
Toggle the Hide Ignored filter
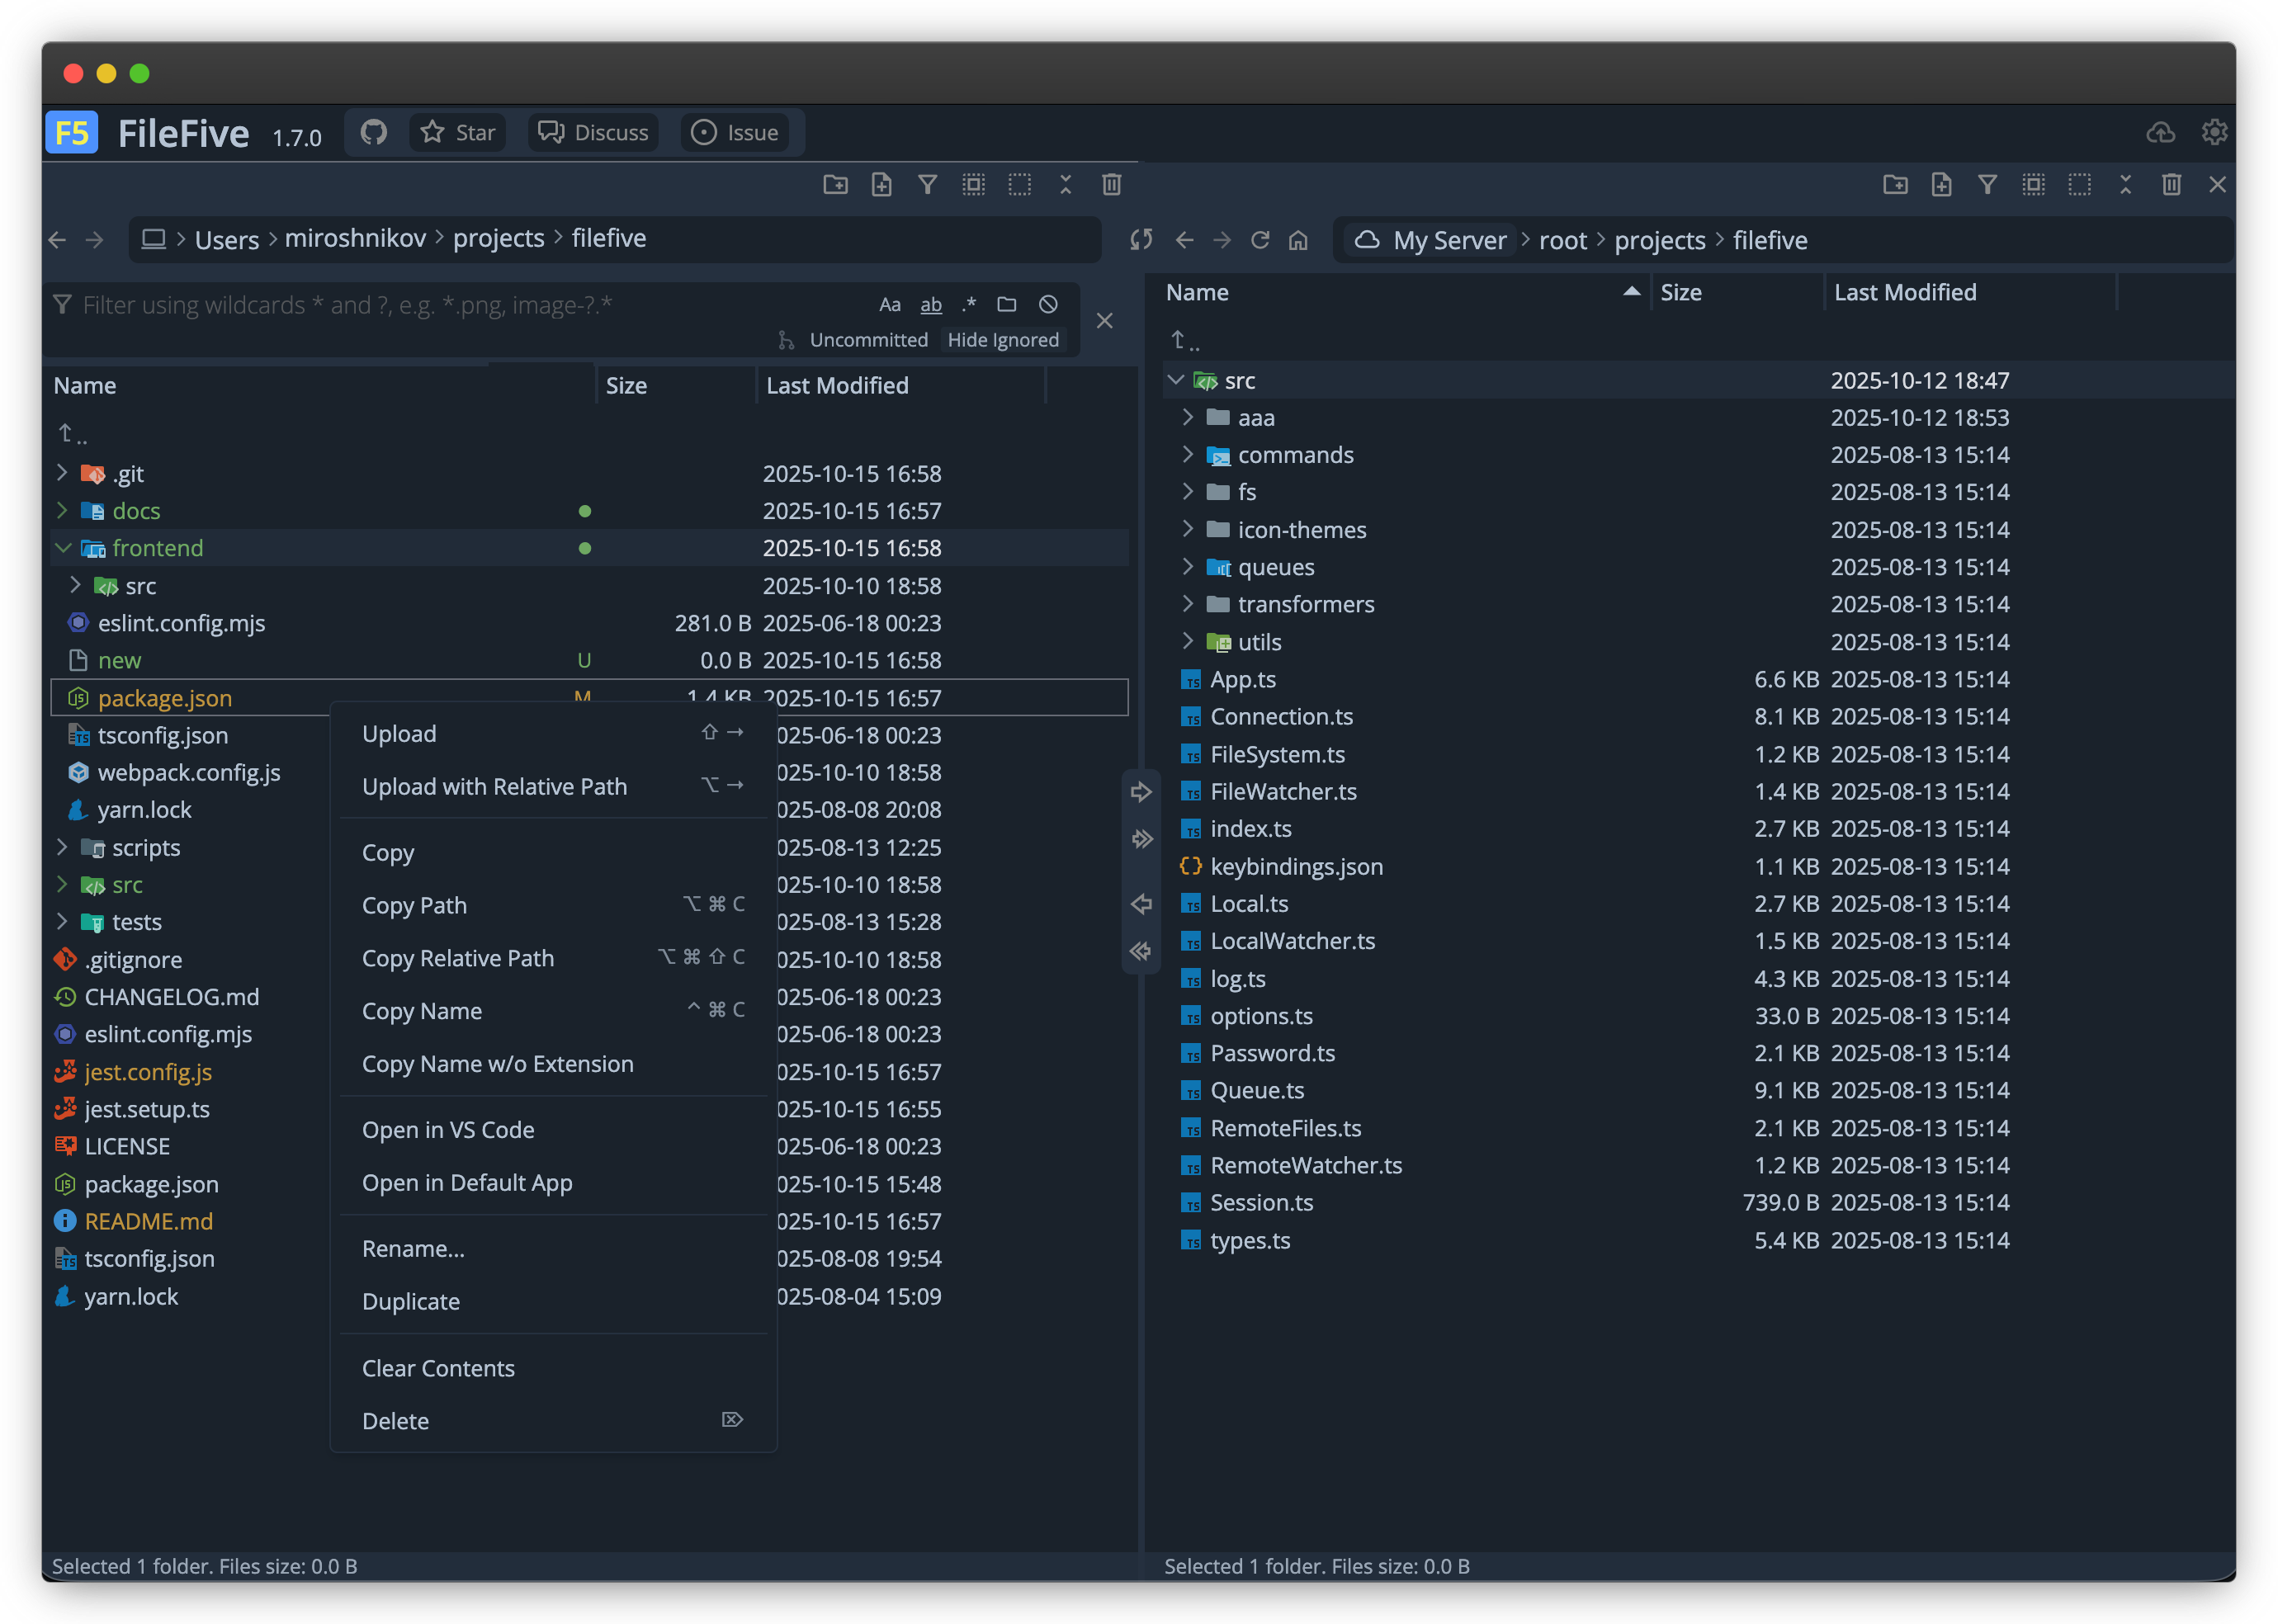click(x=1003, y=340)
